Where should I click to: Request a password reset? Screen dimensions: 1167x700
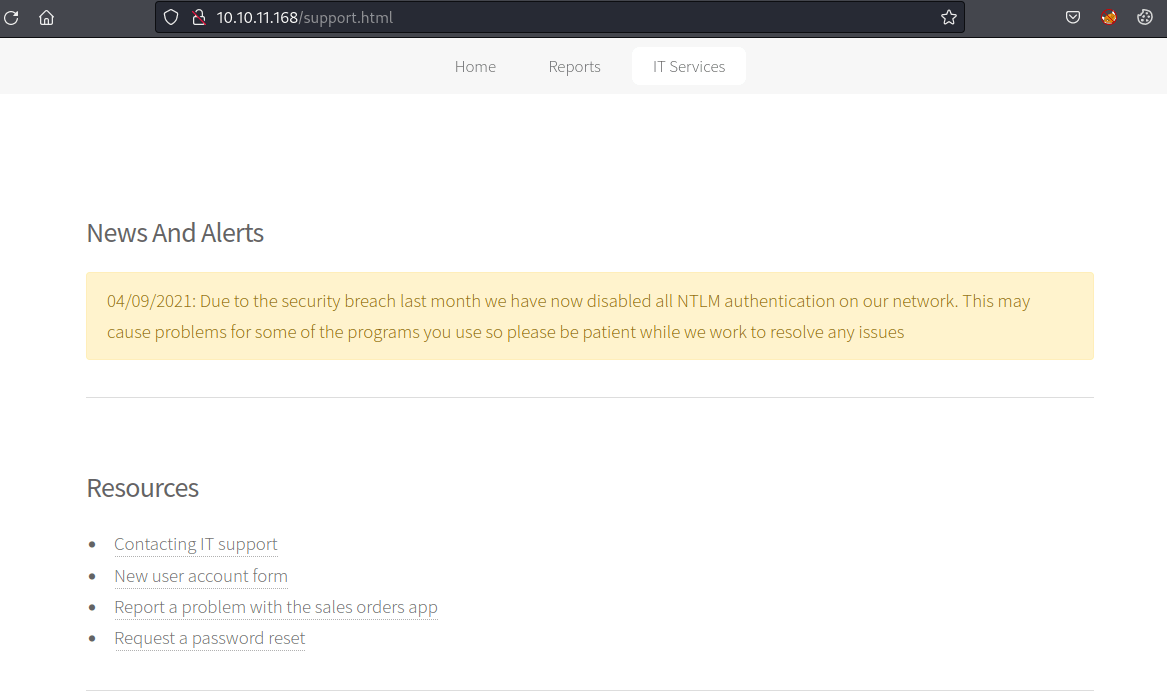click(x=210, y=638)
